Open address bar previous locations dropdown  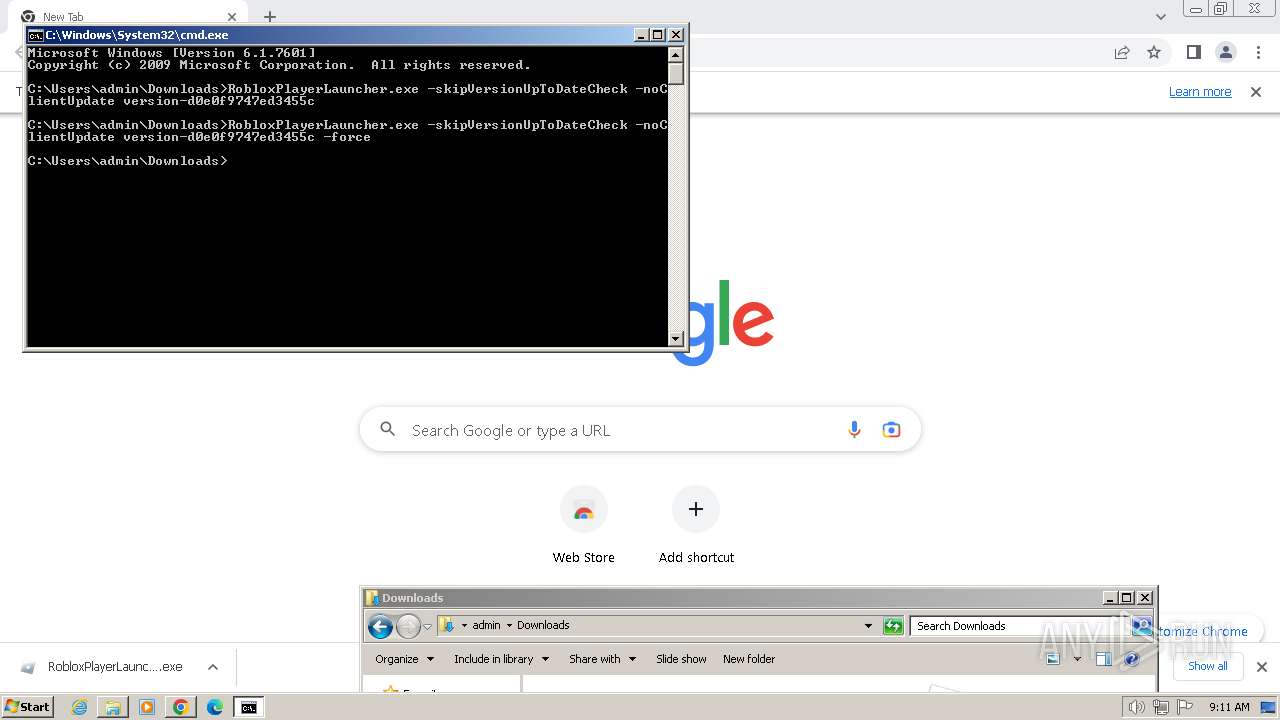tap(868, 626)
